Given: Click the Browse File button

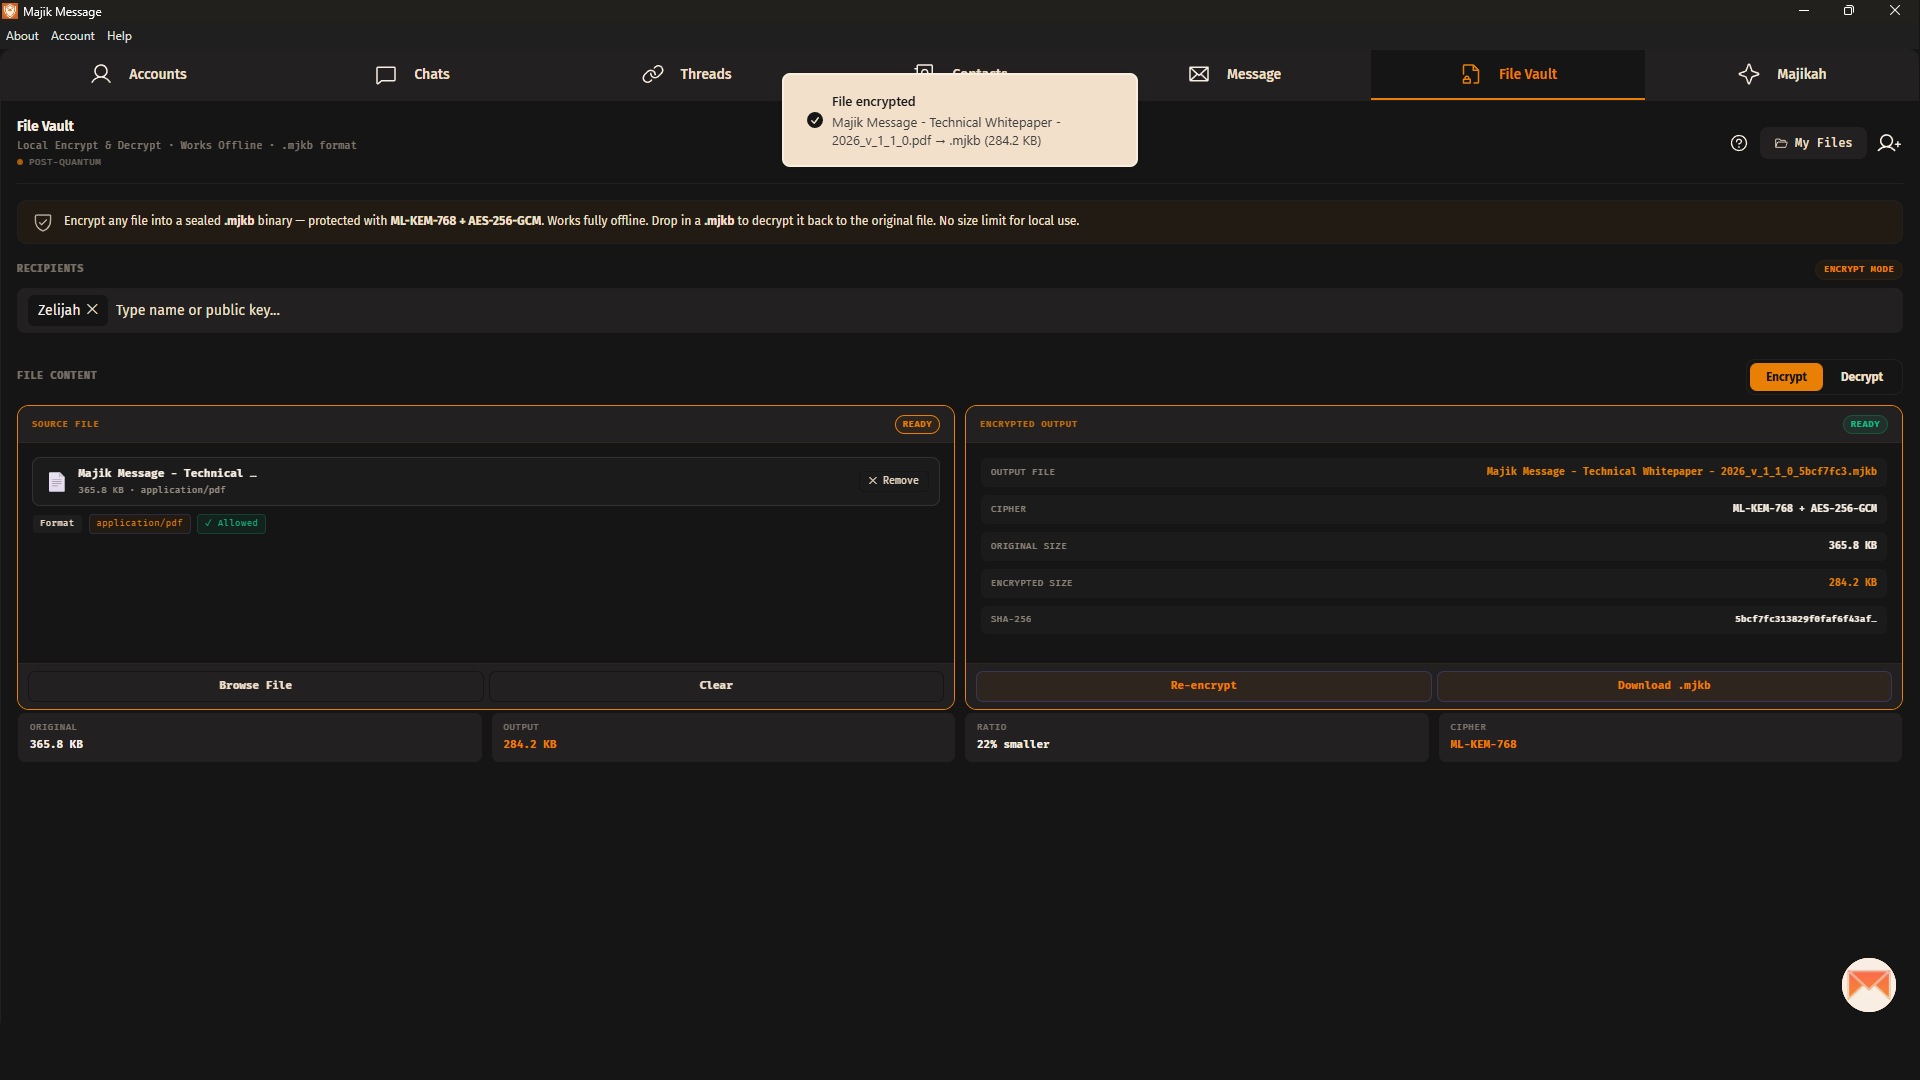Looking at the screenshot, I should tap(255, 686).
